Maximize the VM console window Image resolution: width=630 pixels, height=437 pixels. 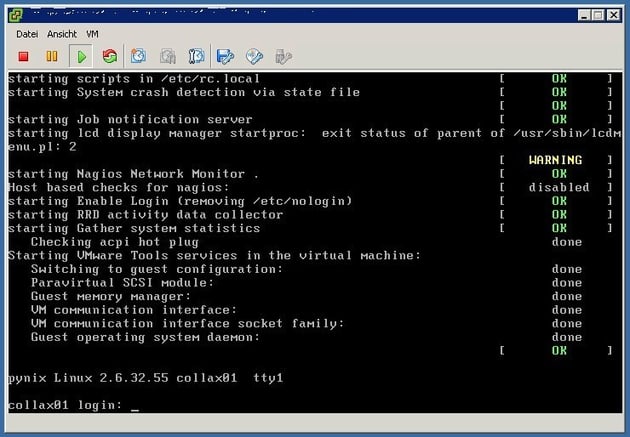point(598,15)
